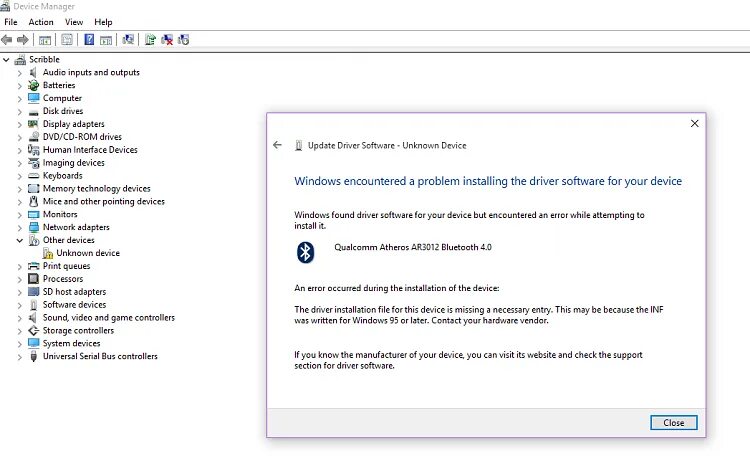Viewport: 750px width, 461px height.
Task: Expand the Monitors chevron
Action: (19, 215)
